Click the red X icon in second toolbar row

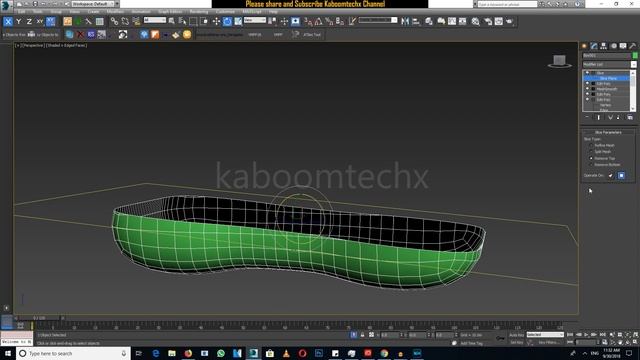pyautogui.click(x=80, y=35)
